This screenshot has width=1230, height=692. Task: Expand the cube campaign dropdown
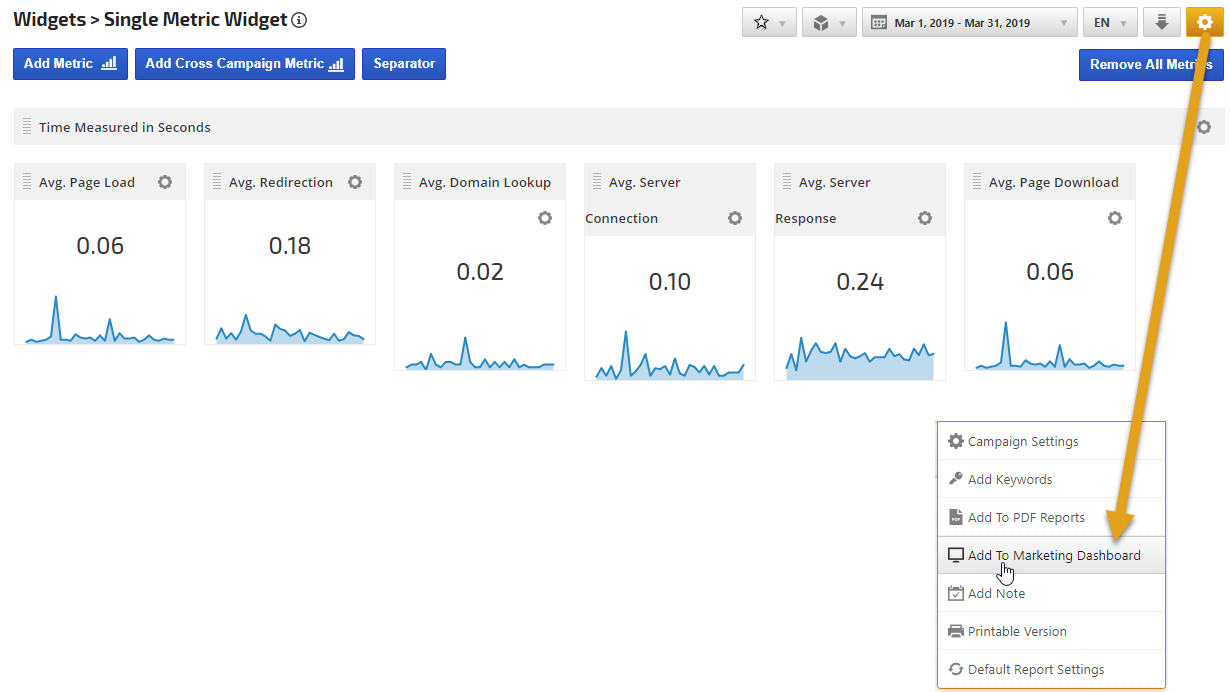pyautogui.click(x=829, y=22)
